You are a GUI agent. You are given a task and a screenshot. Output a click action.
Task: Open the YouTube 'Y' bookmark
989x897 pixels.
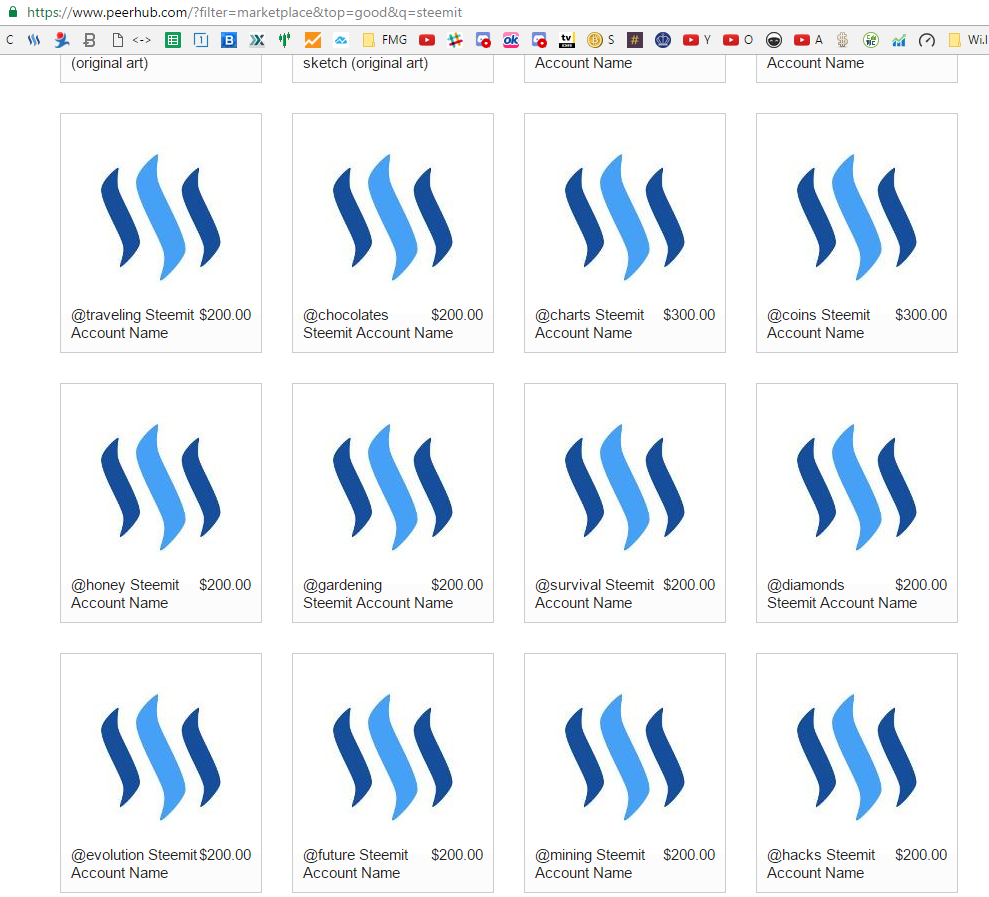click(697, 40)
